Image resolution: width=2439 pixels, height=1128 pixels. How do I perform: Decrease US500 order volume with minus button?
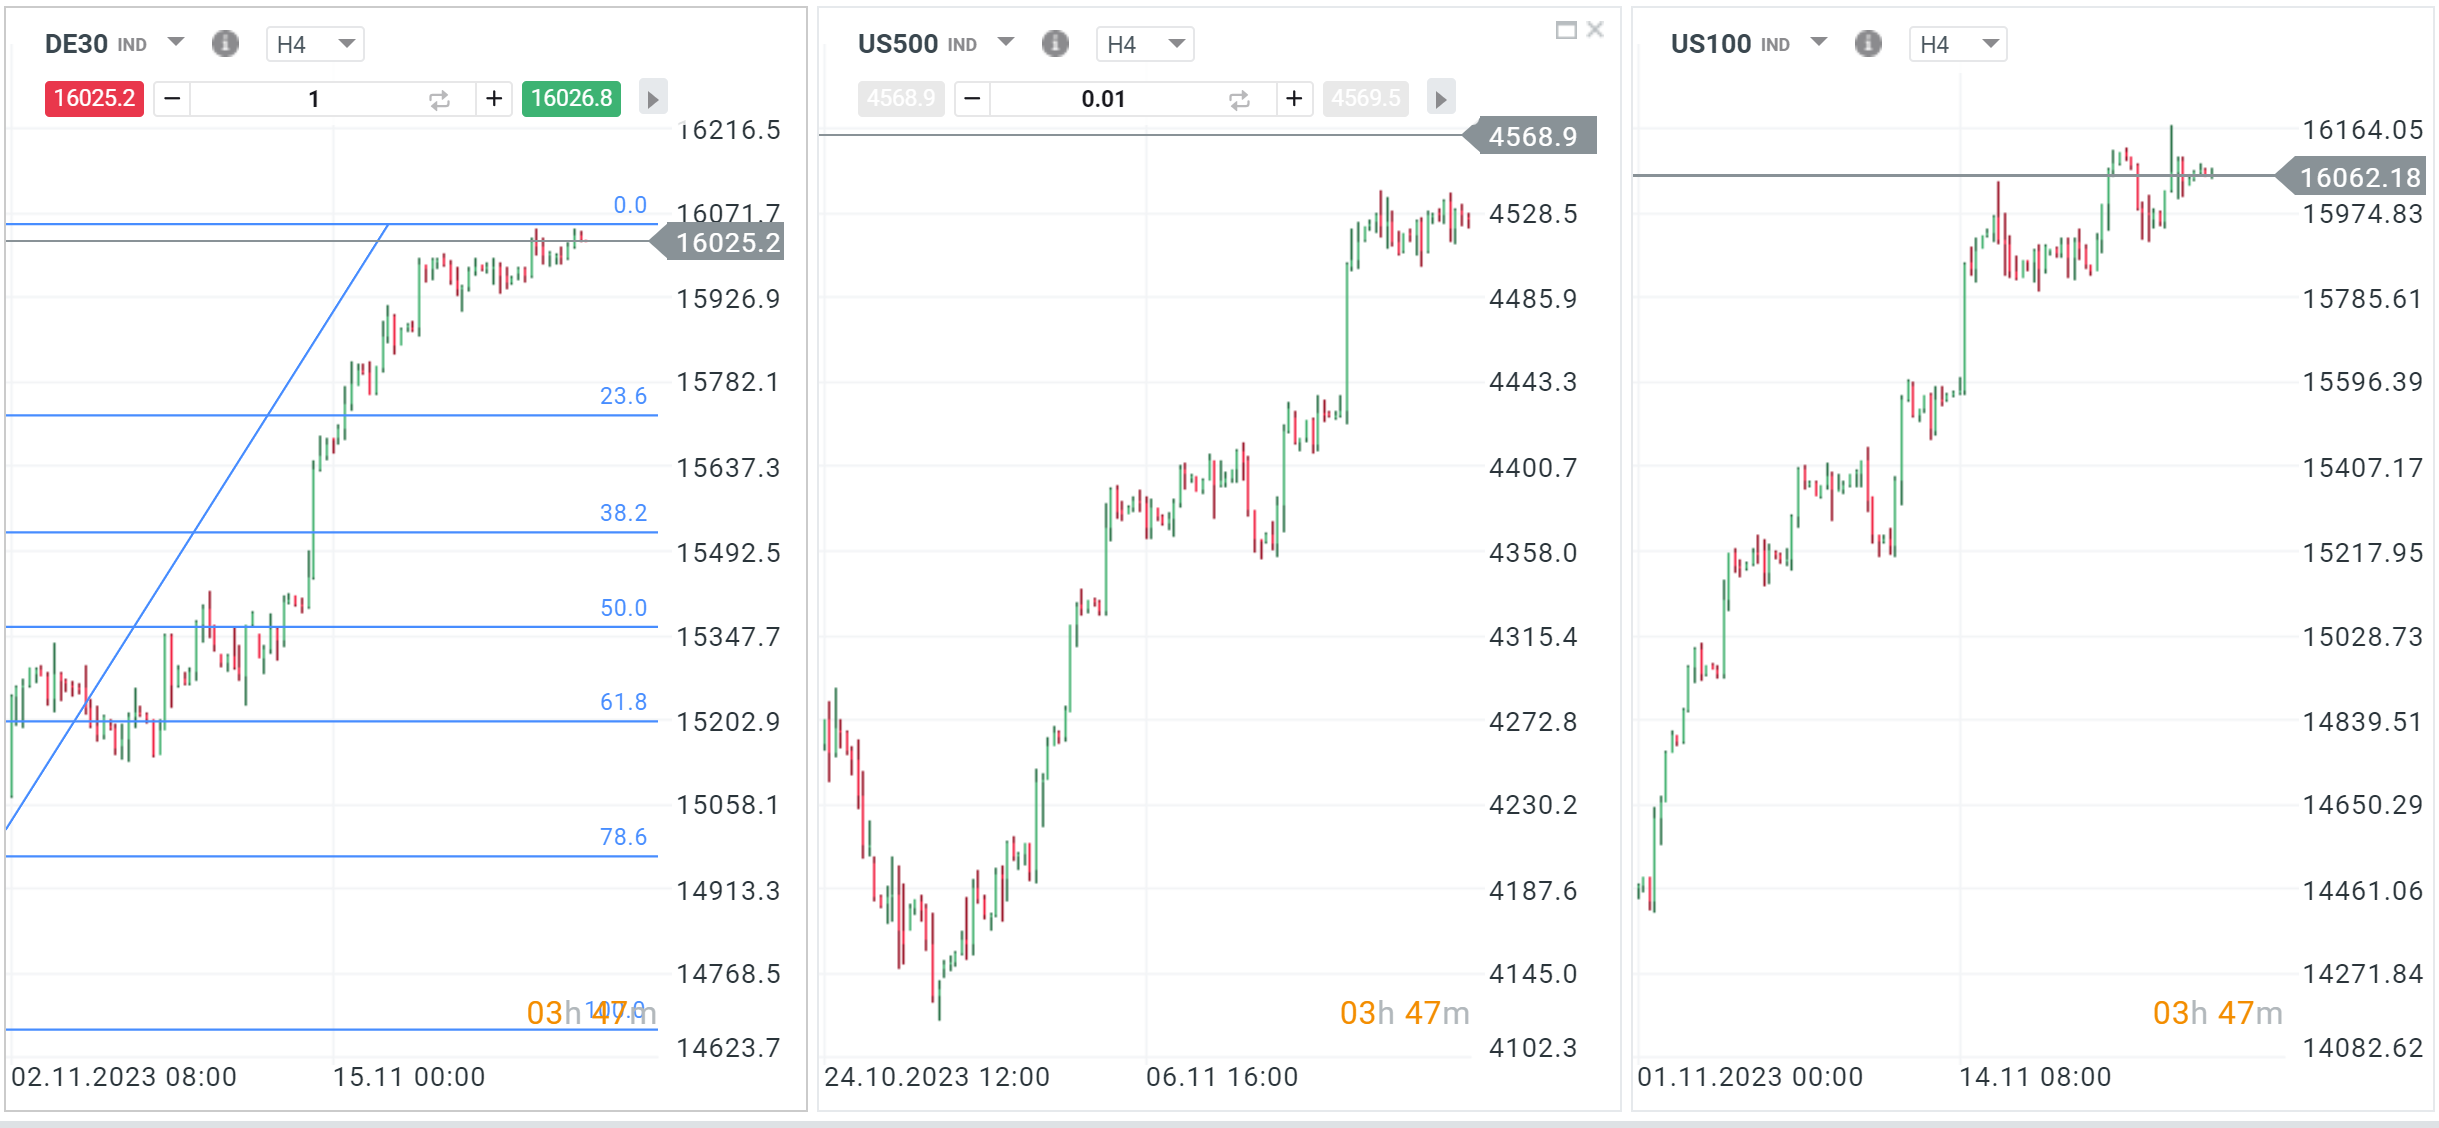pos(970,98)
